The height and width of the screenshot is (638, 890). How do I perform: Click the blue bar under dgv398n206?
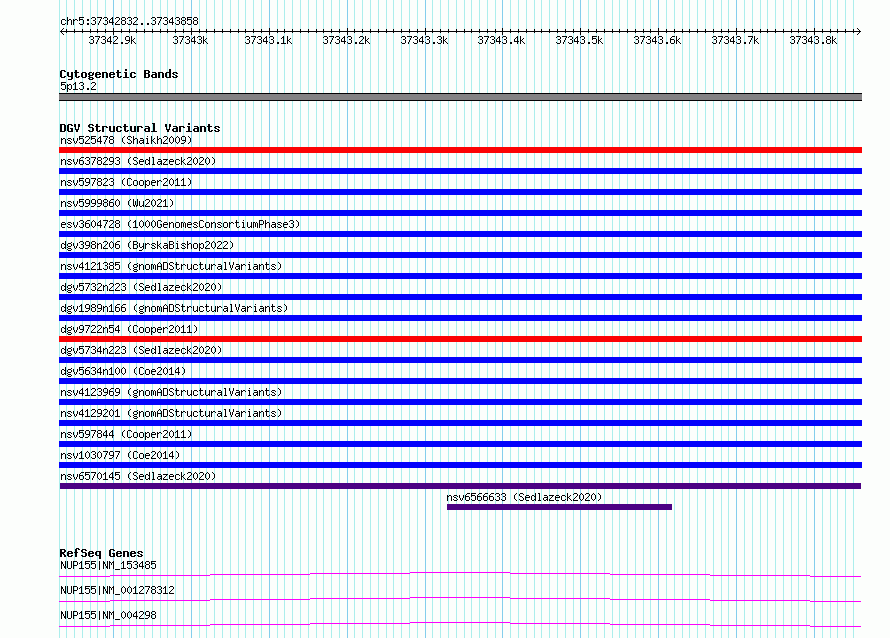pyautogui.click(x=460, y=255)
